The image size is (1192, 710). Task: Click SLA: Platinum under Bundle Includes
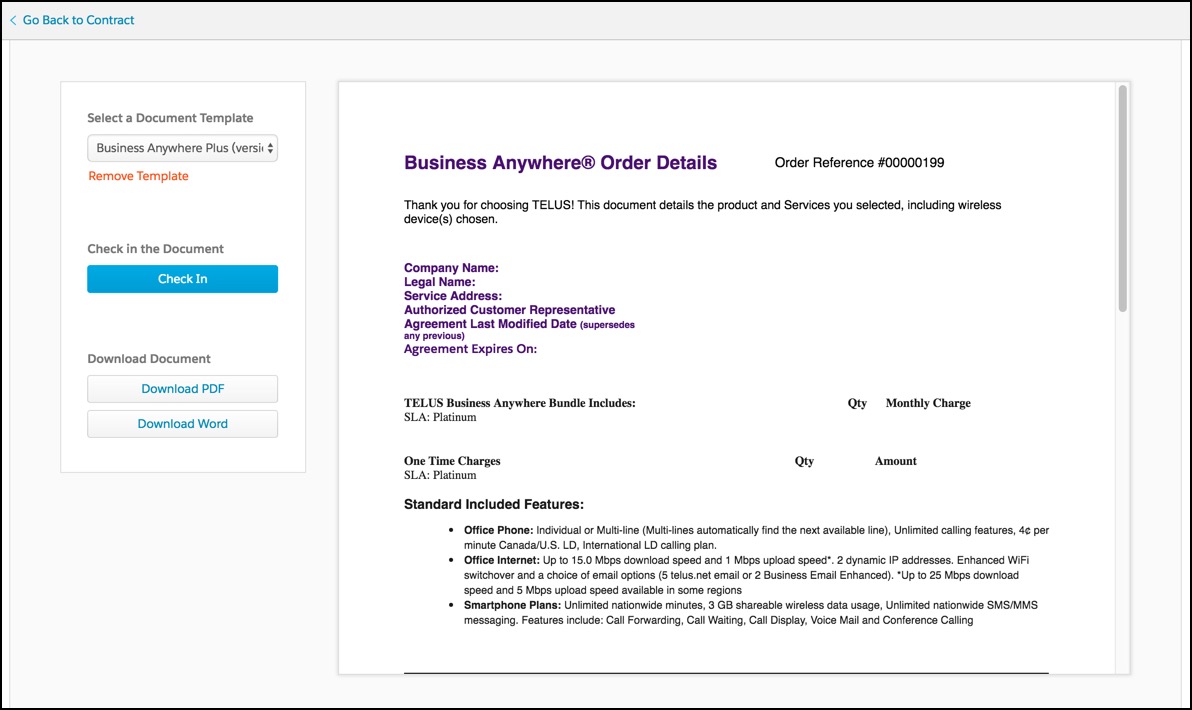[x=440, y=417]
